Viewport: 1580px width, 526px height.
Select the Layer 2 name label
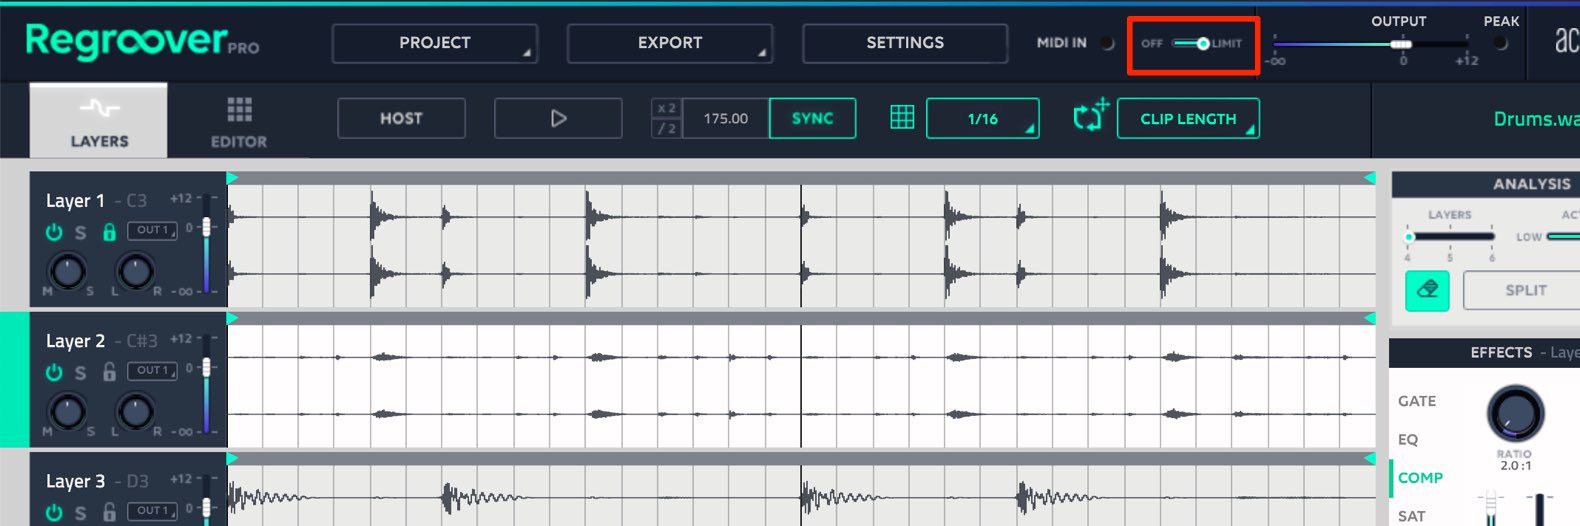click(75, 341)
